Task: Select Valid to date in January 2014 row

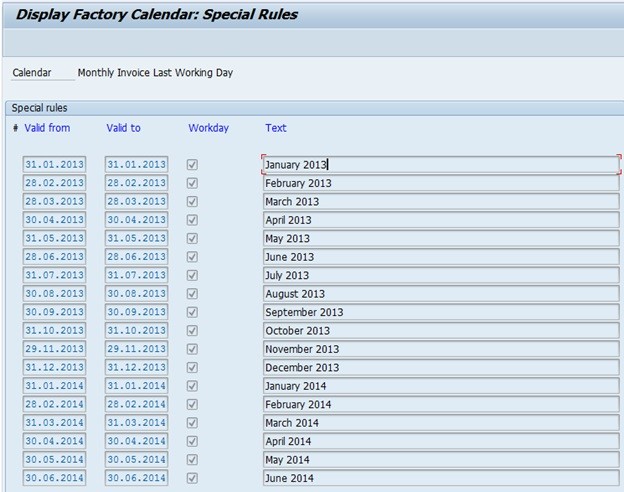Action: 136,386
